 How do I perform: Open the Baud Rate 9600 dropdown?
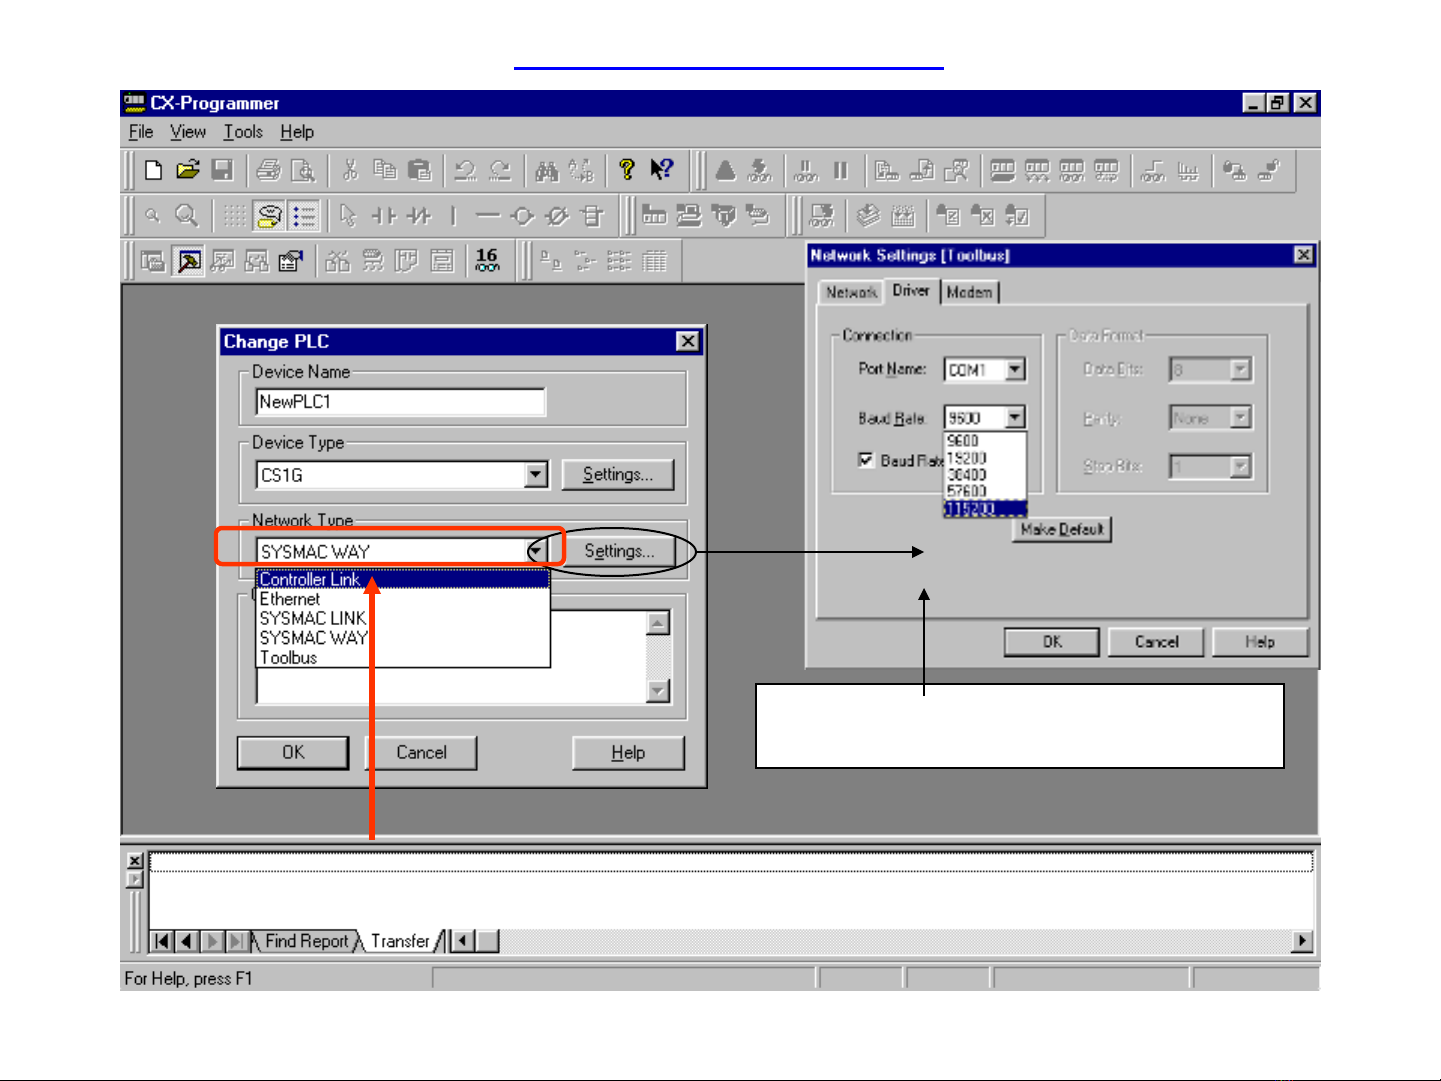point(1015,418)
